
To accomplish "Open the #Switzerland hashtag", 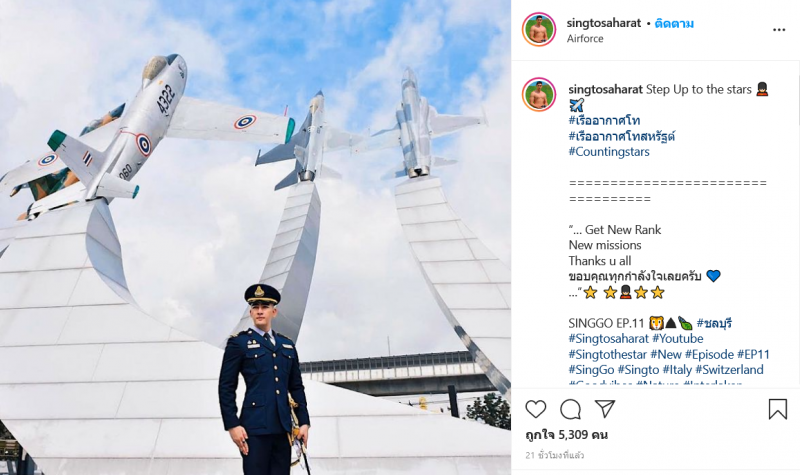I will [x=729, y=370].
